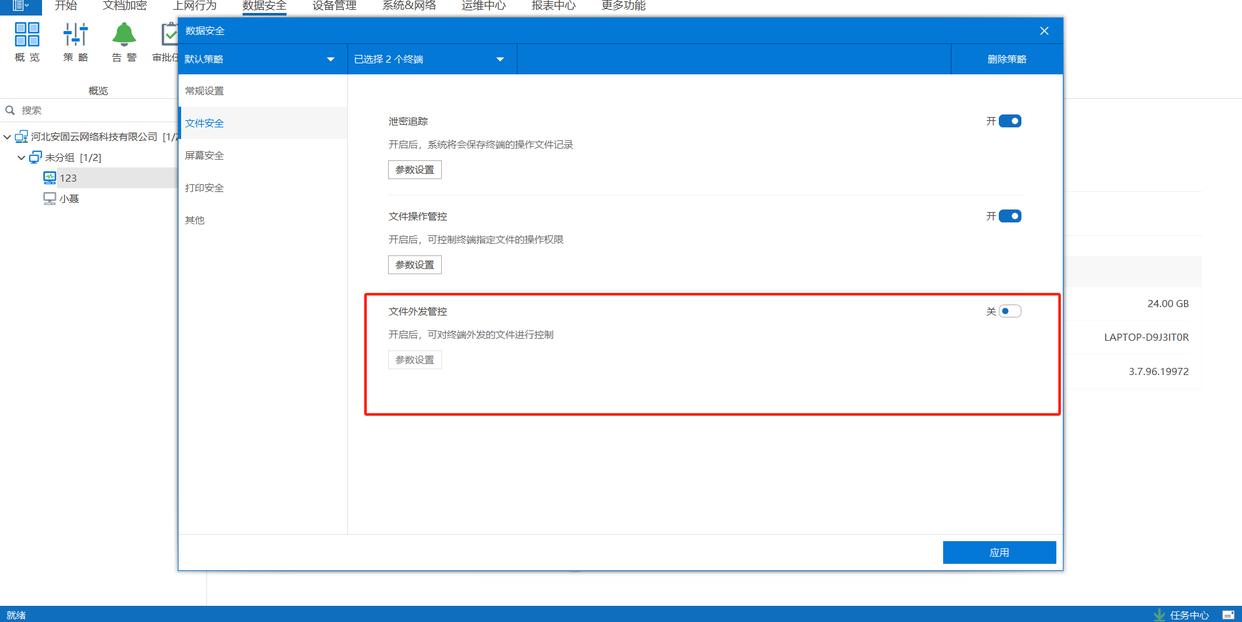Open the 文档加密 menu tab
1242x622 pixels.
pyautogui.click(x=125, y=6)
